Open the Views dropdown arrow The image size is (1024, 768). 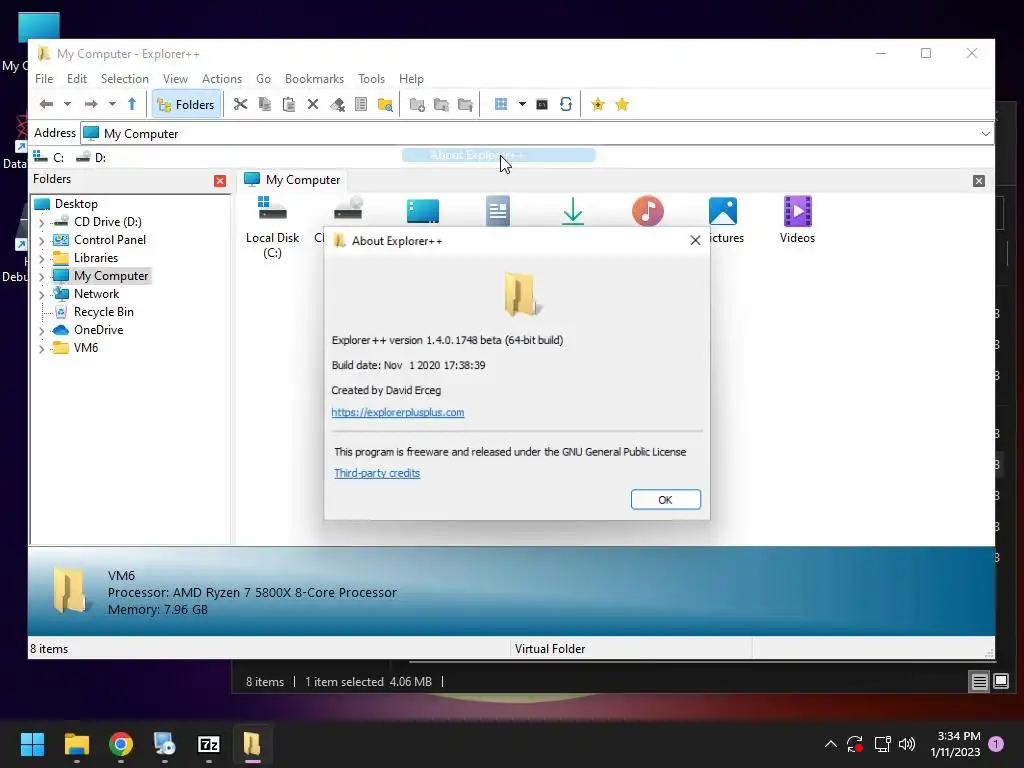click(522, 104)
